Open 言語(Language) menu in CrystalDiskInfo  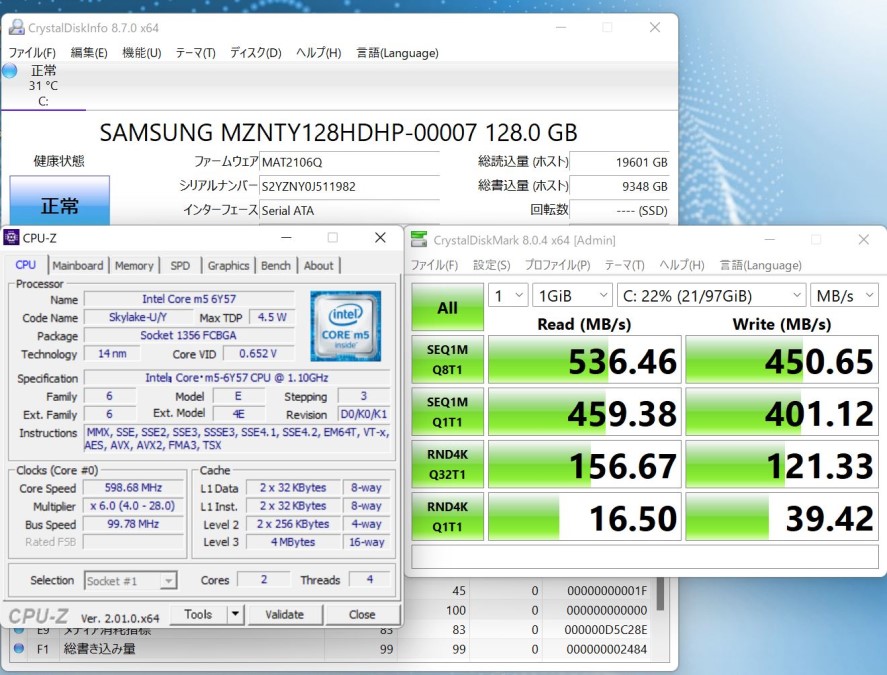397,53
